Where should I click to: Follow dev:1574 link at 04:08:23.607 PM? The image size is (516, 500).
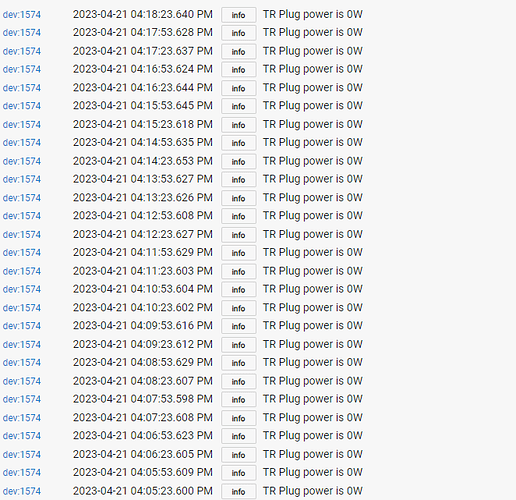22,381
